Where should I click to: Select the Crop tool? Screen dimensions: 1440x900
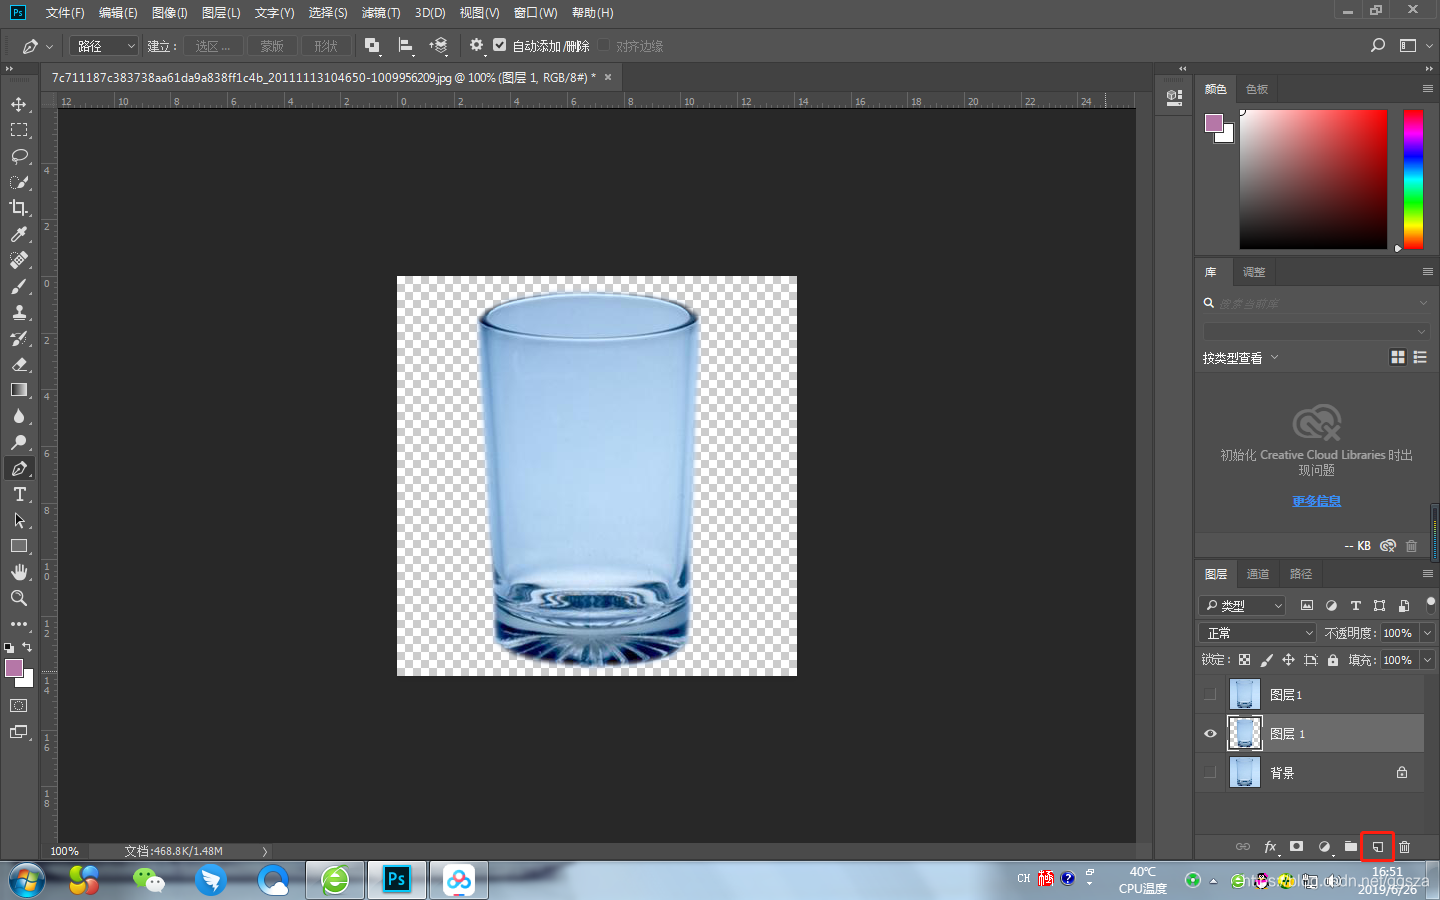[19, 208]
